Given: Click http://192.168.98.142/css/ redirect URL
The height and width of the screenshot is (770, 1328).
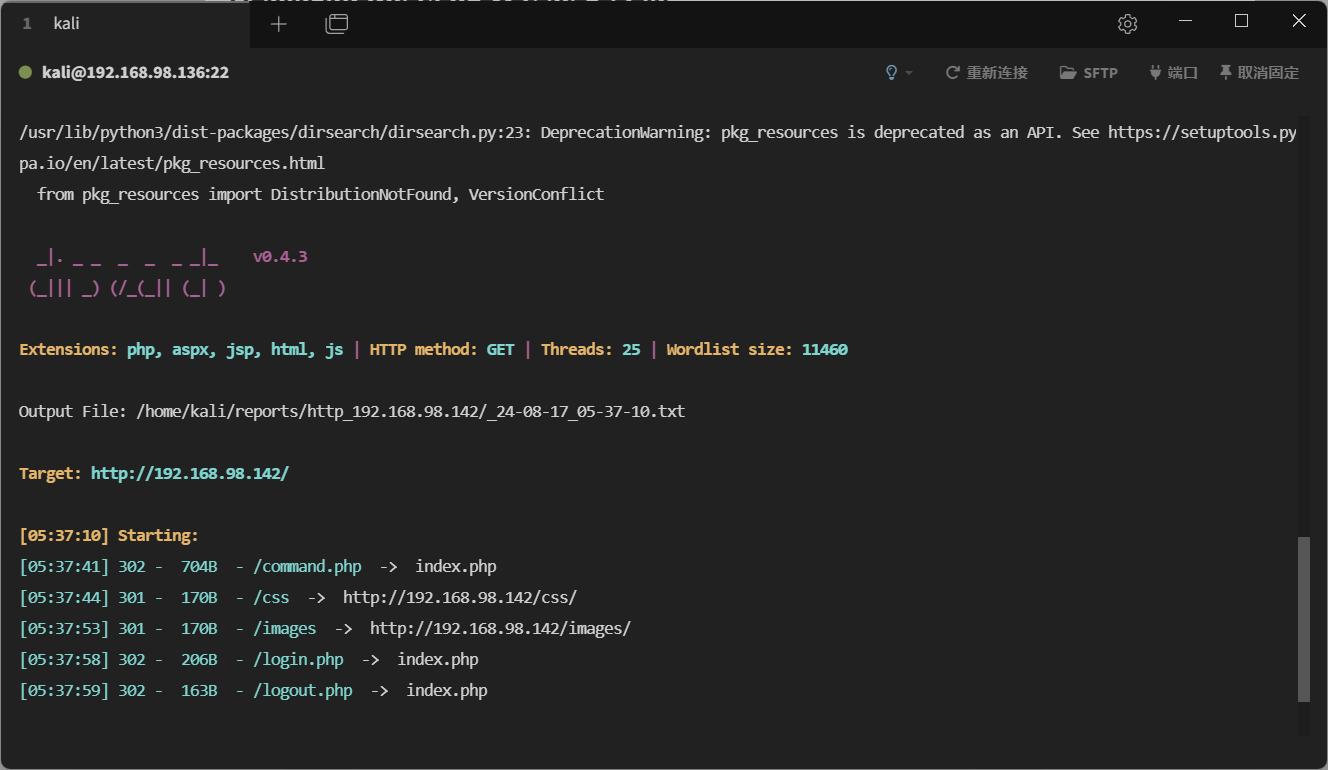Looking at the screenshot, I should pos(460,598).
